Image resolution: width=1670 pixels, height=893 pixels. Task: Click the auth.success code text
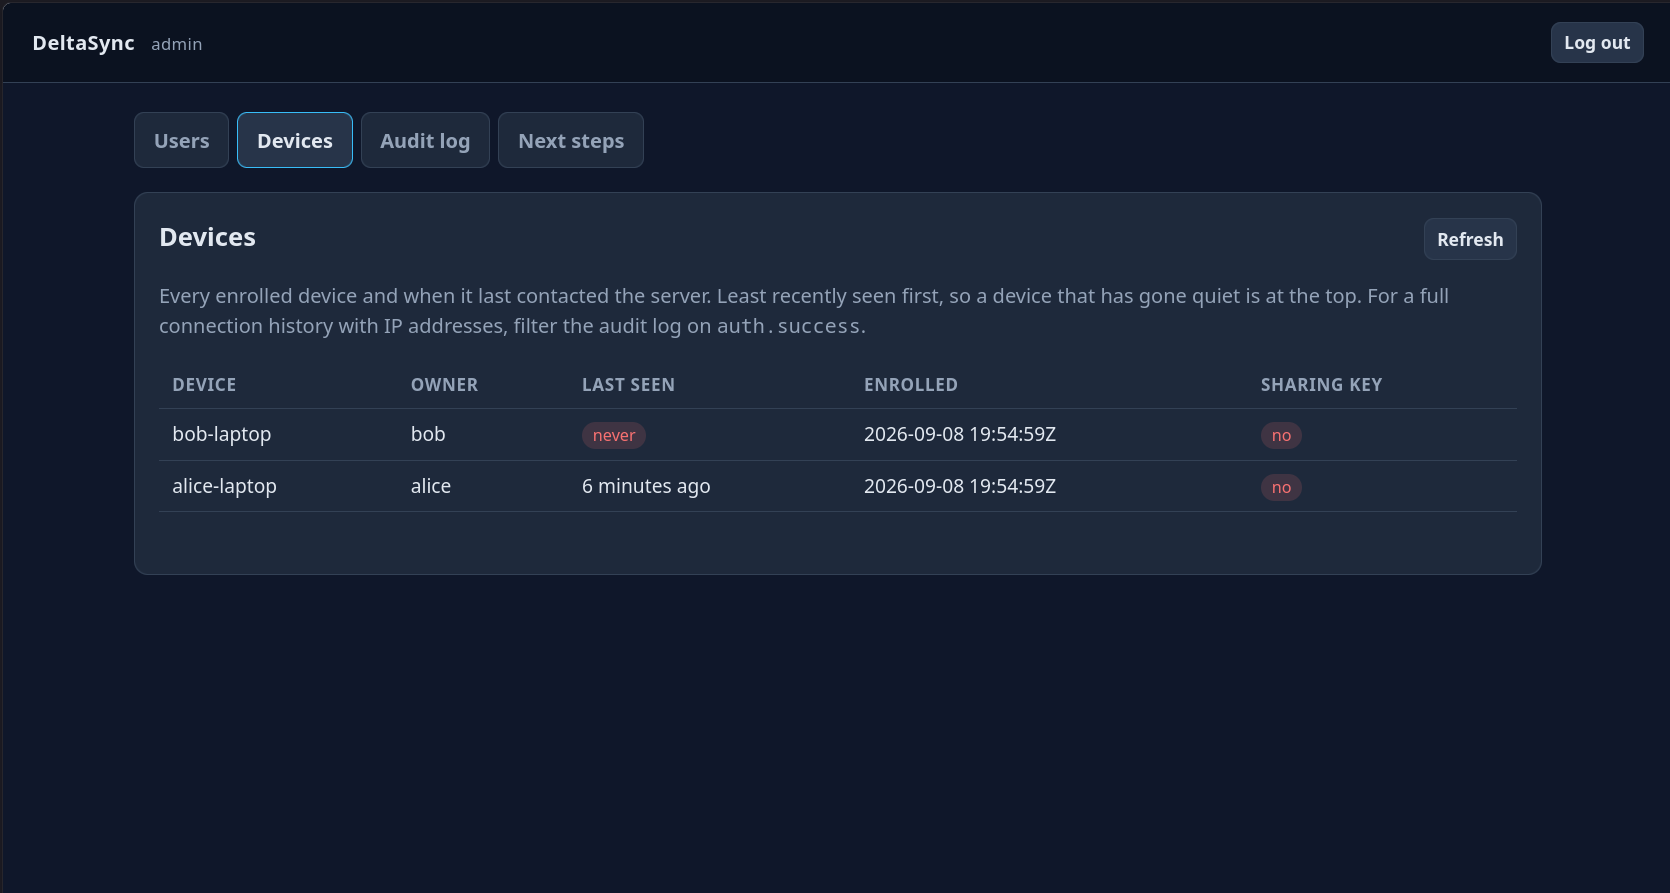pyautogui.click(x=789, y=326)
